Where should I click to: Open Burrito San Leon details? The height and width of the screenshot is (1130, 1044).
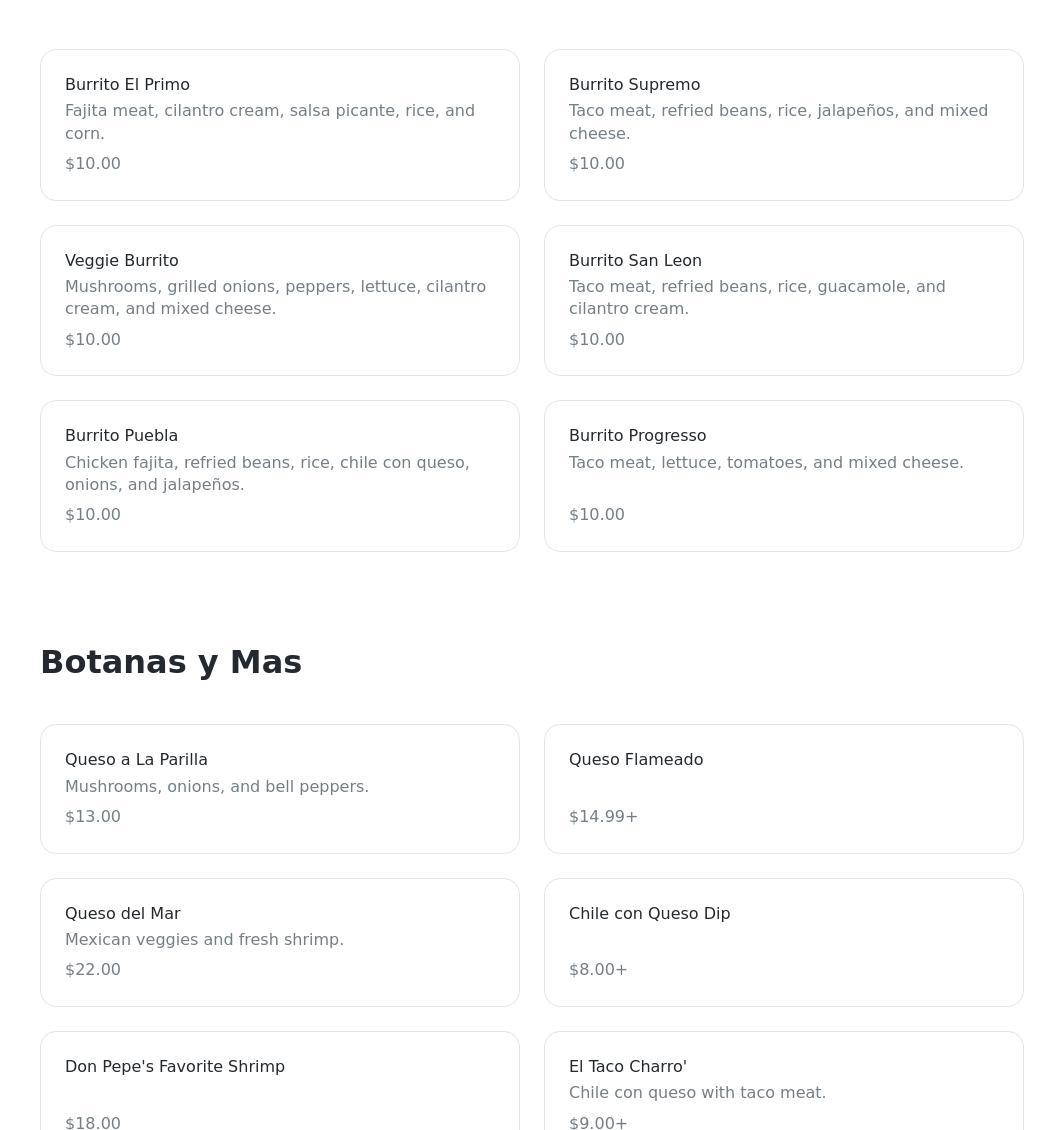click(783, 300)
